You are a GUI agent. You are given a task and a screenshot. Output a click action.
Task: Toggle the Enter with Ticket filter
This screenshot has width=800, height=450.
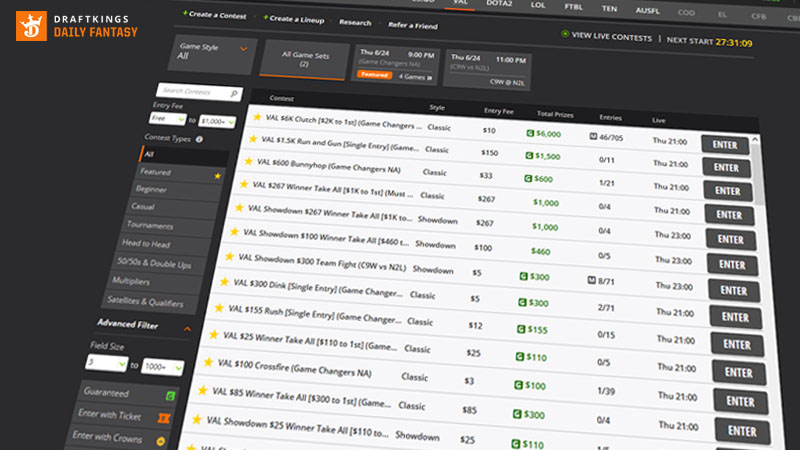[x=122, y=416]
